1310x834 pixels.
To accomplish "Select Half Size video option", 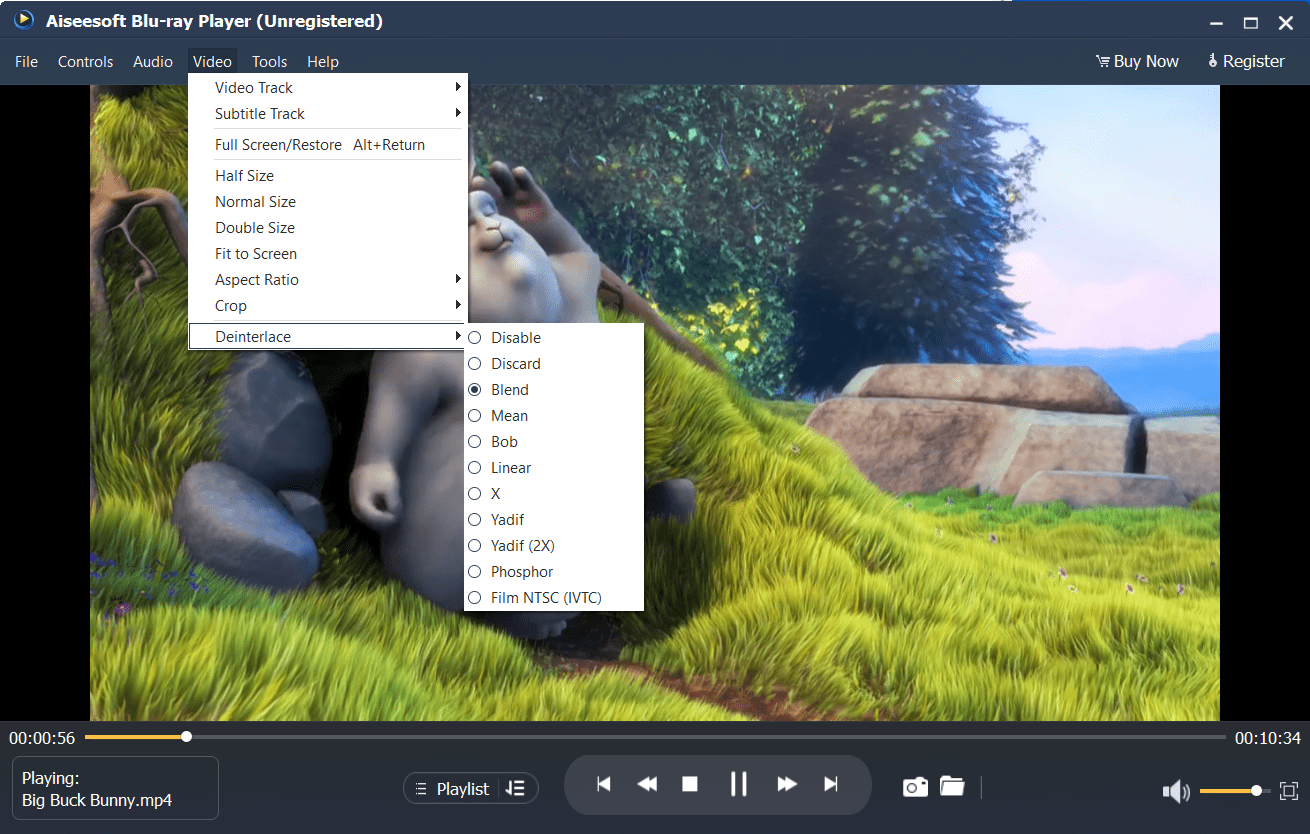I will click(328, 176).
